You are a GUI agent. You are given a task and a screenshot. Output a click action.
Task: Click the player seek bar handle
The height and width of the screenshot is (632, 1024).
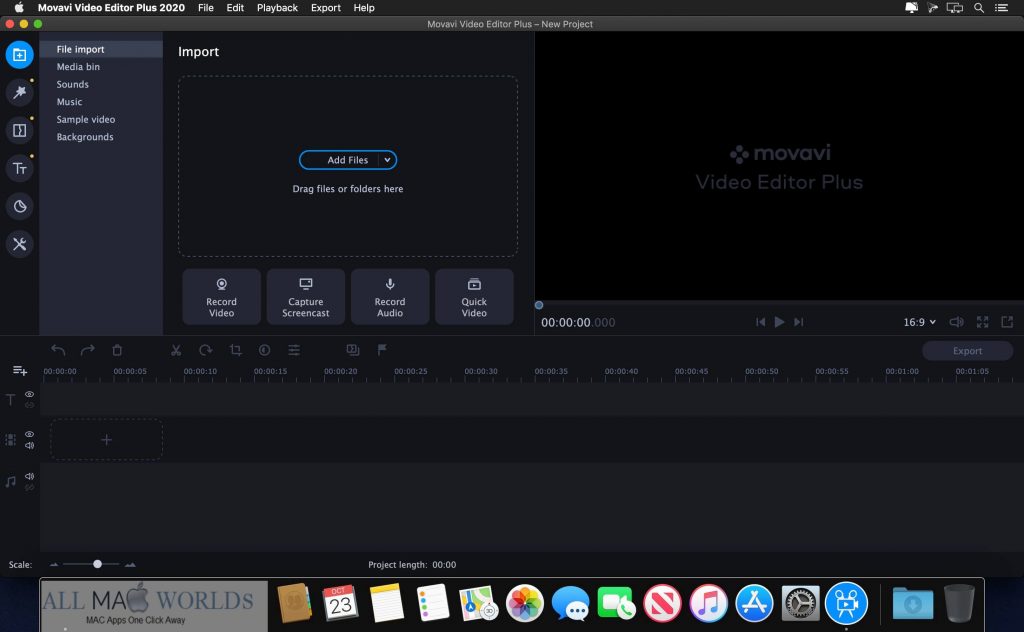tap(539, 305)
